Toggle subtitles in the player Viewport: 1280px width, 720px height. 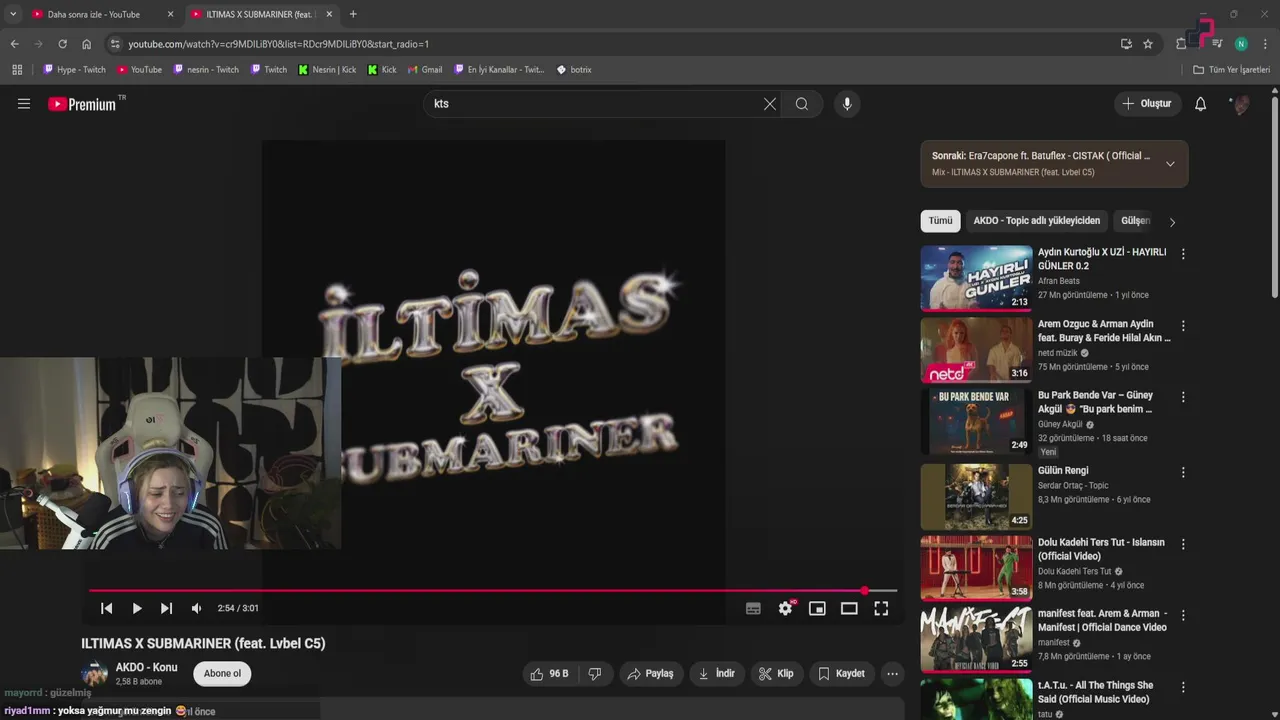pyautogui.click(x=753, y=608)
